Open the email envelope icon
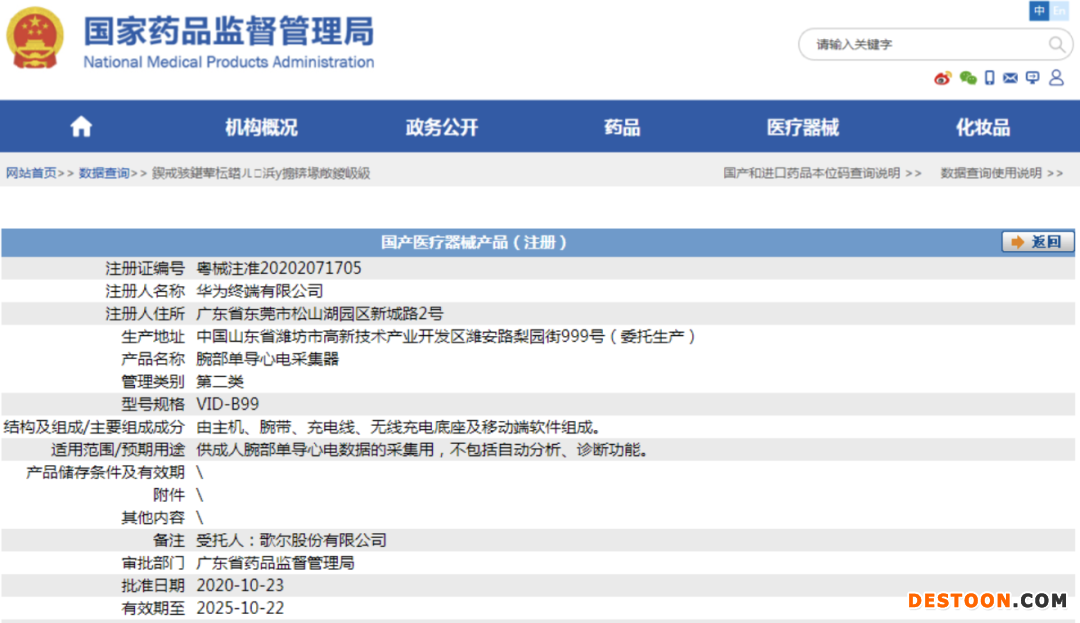This screenshot has height=623, width=1080. [x=1010, y=78]
